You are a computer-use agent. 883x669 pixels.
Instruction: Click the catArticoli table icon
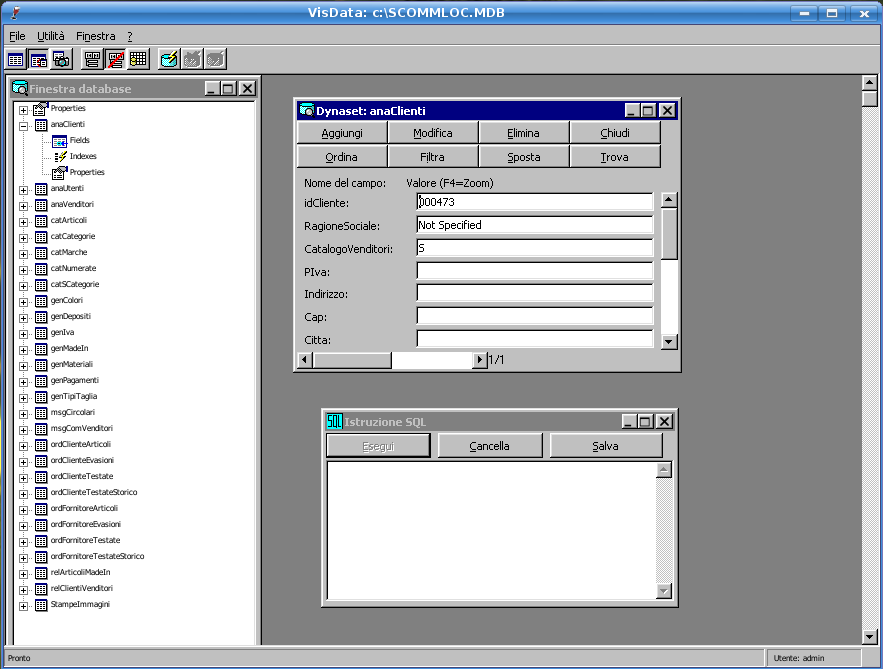41,221
